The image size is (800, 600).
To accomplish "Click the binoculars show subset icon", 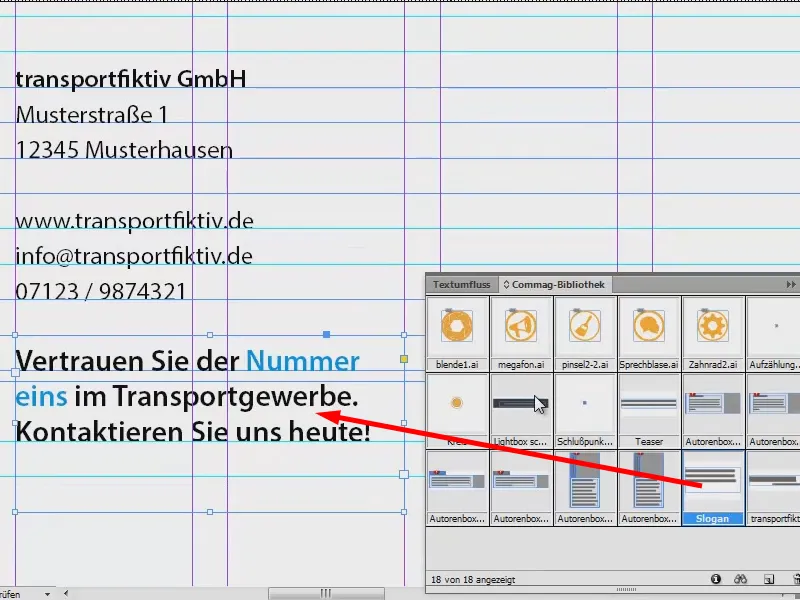I will [740, 579].
